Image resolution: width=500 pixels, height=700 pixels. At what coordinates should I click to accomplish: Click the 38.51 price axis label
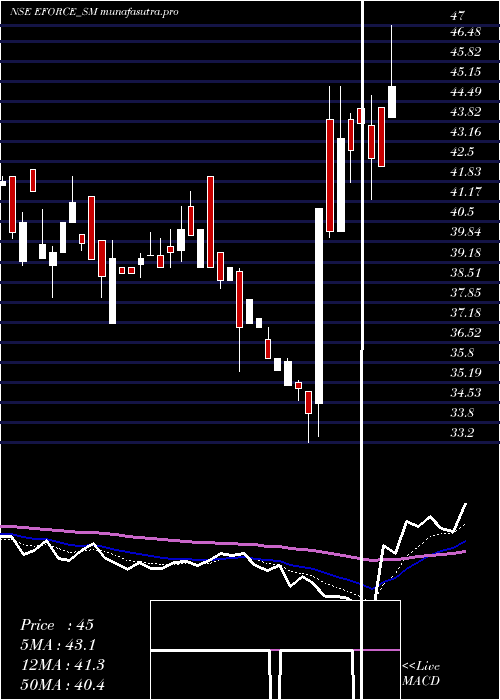click(466, 272)
